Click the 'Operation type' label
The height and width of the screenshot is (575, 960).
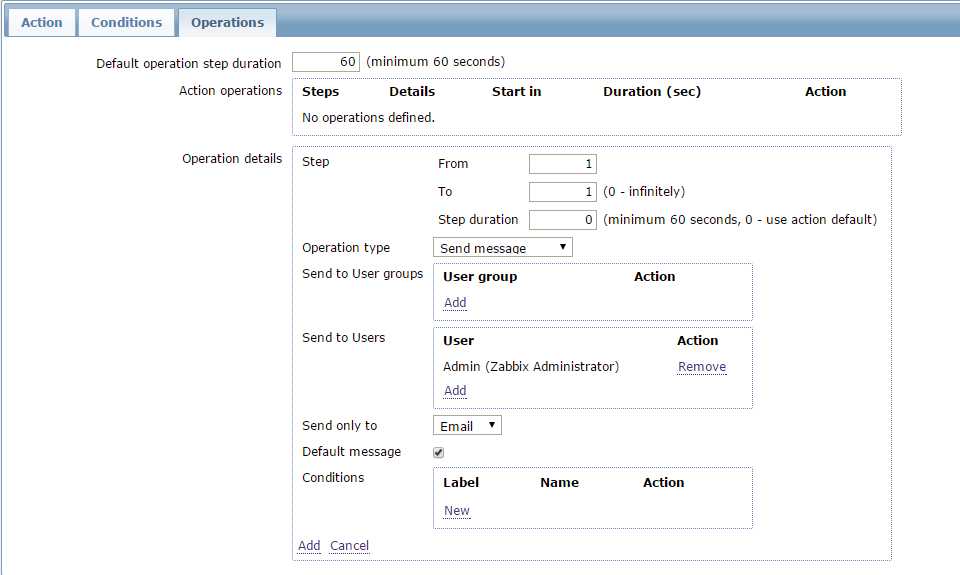tap(346, 248)
